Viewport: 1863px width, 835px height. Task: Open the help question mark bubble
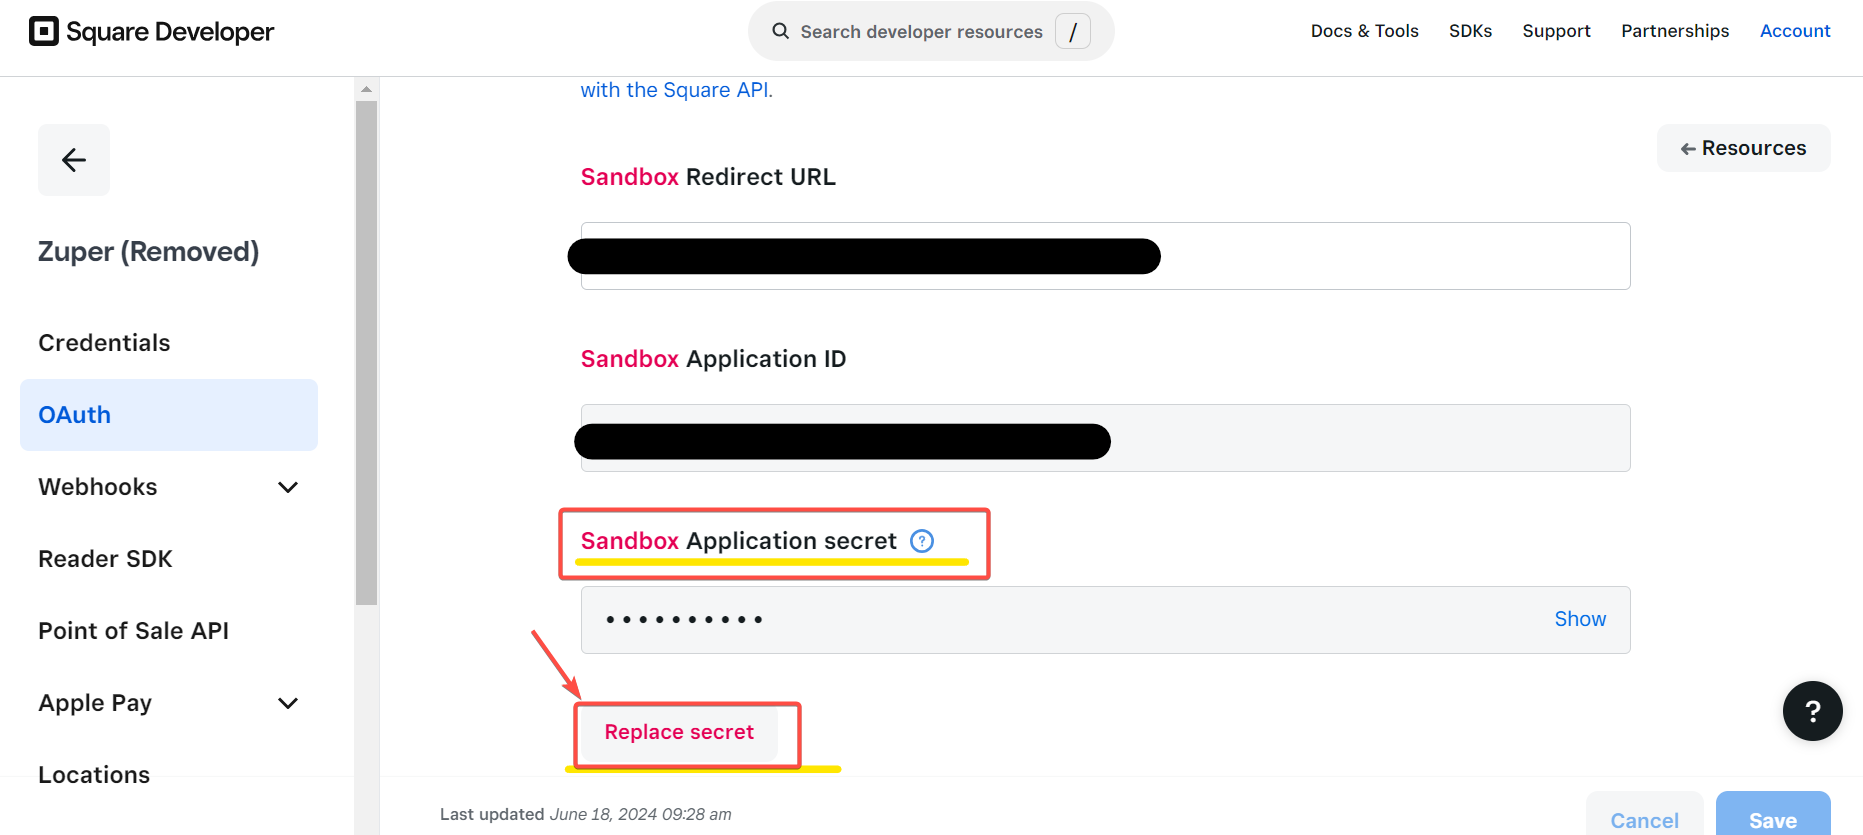tap(1812, 711)
